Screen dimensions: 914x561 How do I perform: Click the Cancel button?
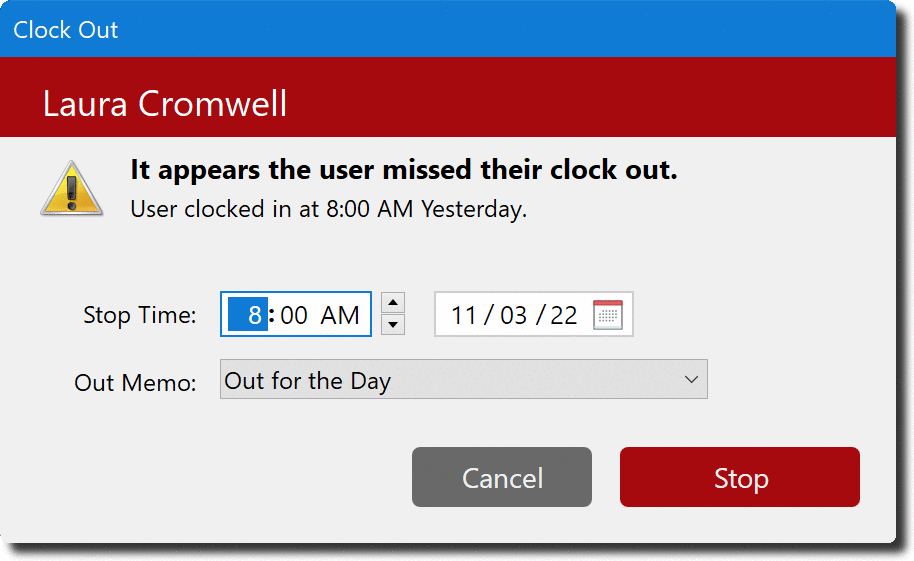502,477
